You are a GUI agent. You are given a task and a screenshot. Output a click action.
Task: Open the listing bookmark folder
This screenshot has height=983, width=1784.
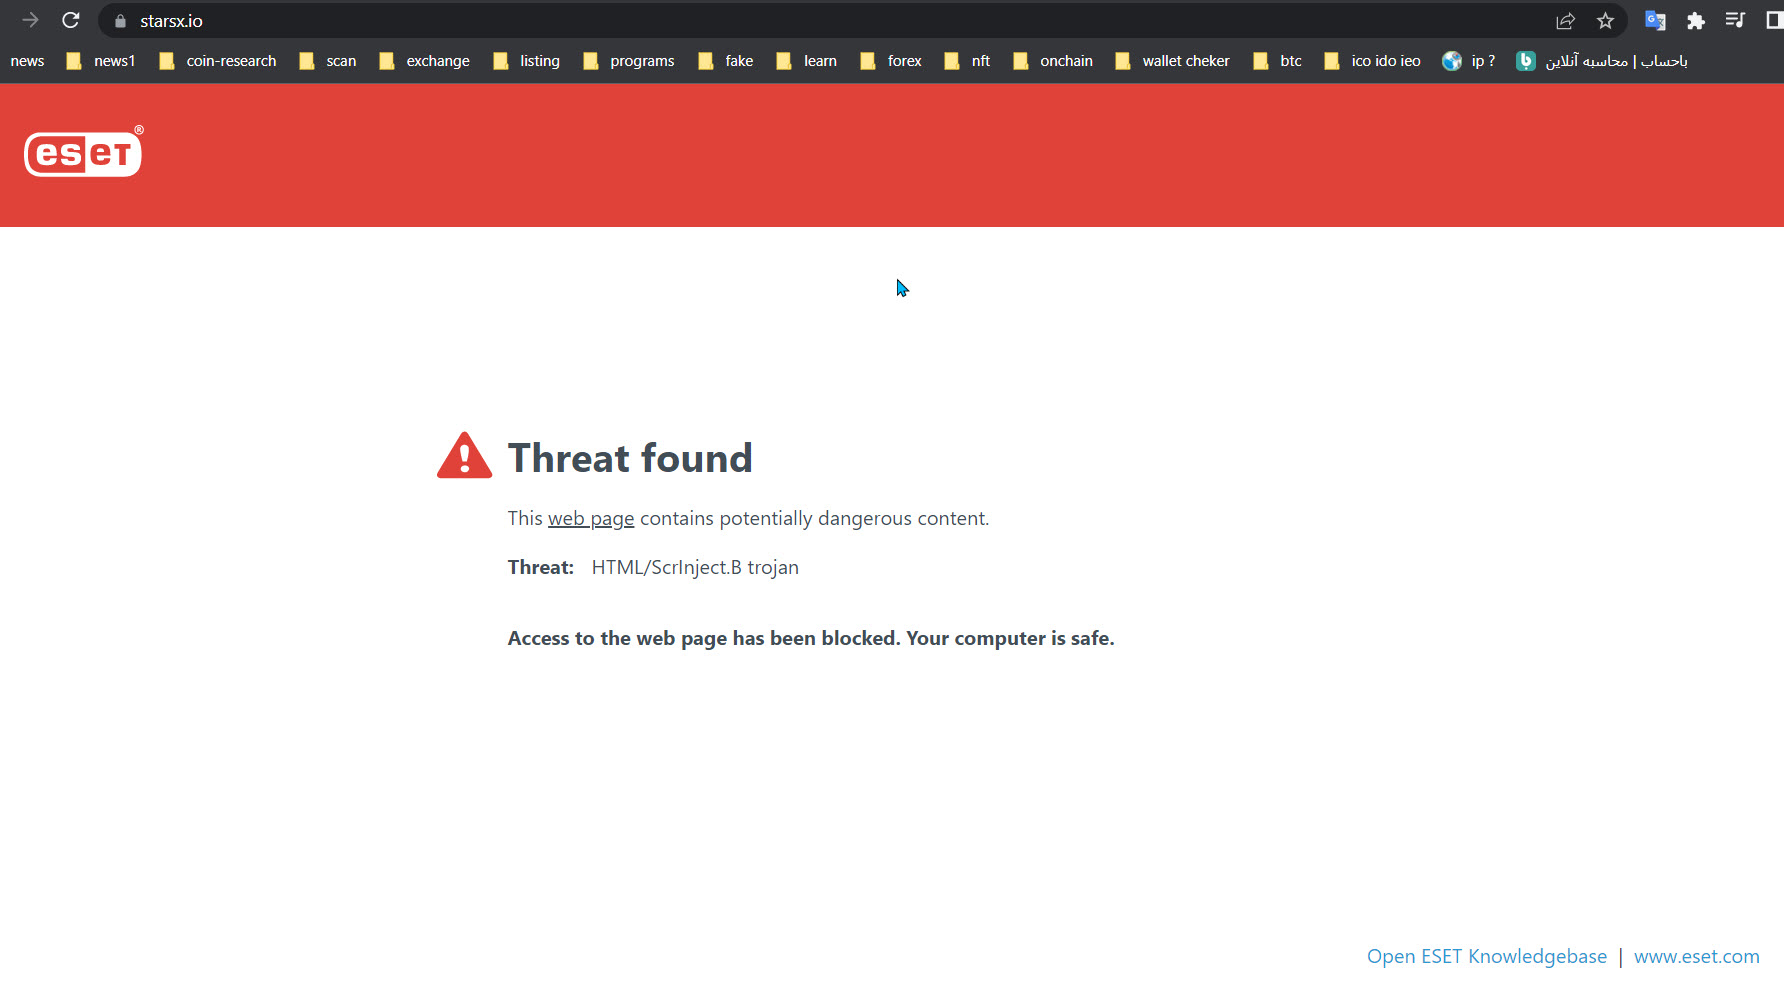coord(527,61)
